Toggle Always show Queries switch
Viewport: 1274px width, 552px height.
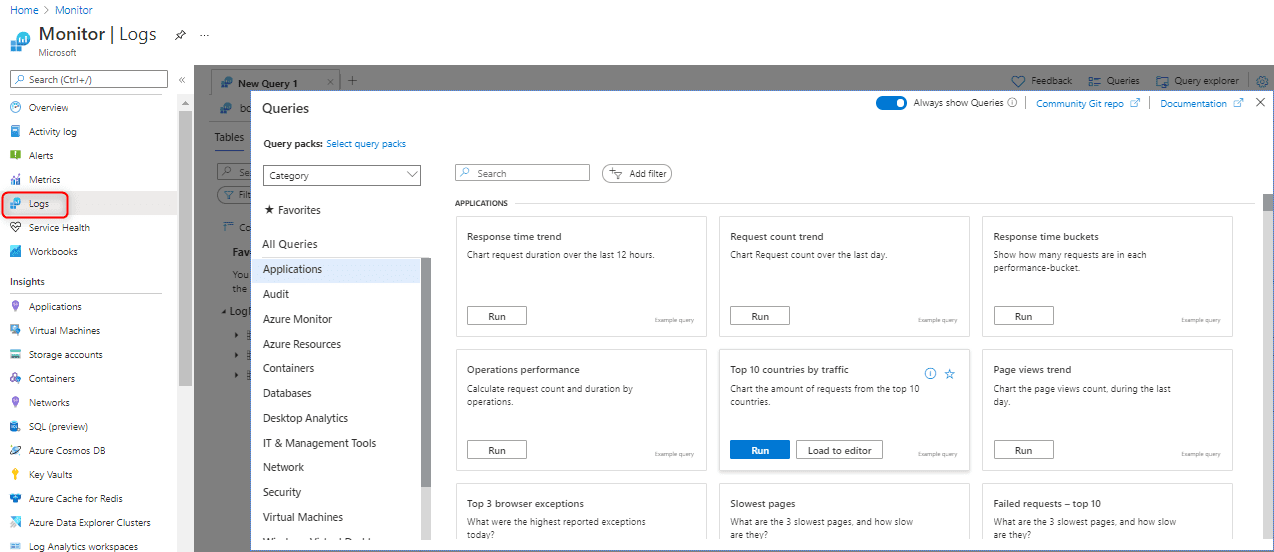[x=891, y=103]
